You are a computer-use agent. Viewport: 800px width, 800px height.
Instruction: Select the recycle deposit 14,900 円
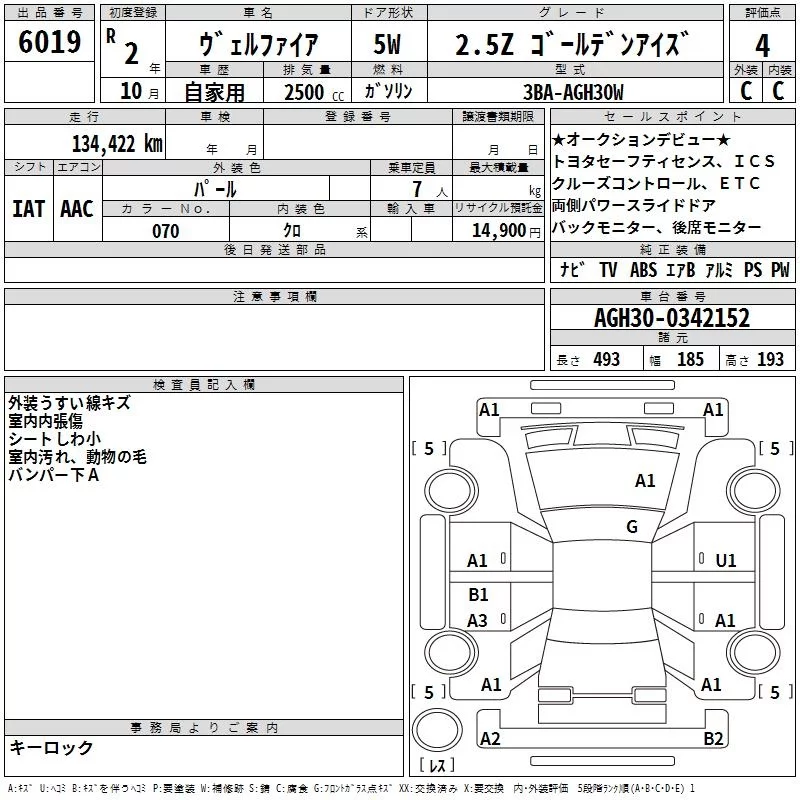pos(506,231)
